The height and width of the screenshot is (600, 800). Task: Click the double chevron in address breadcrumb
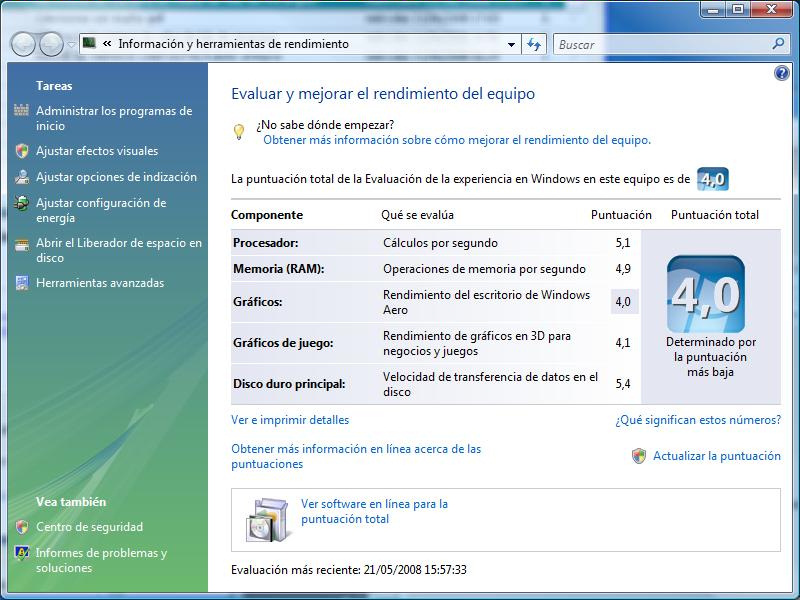[106, 44]
